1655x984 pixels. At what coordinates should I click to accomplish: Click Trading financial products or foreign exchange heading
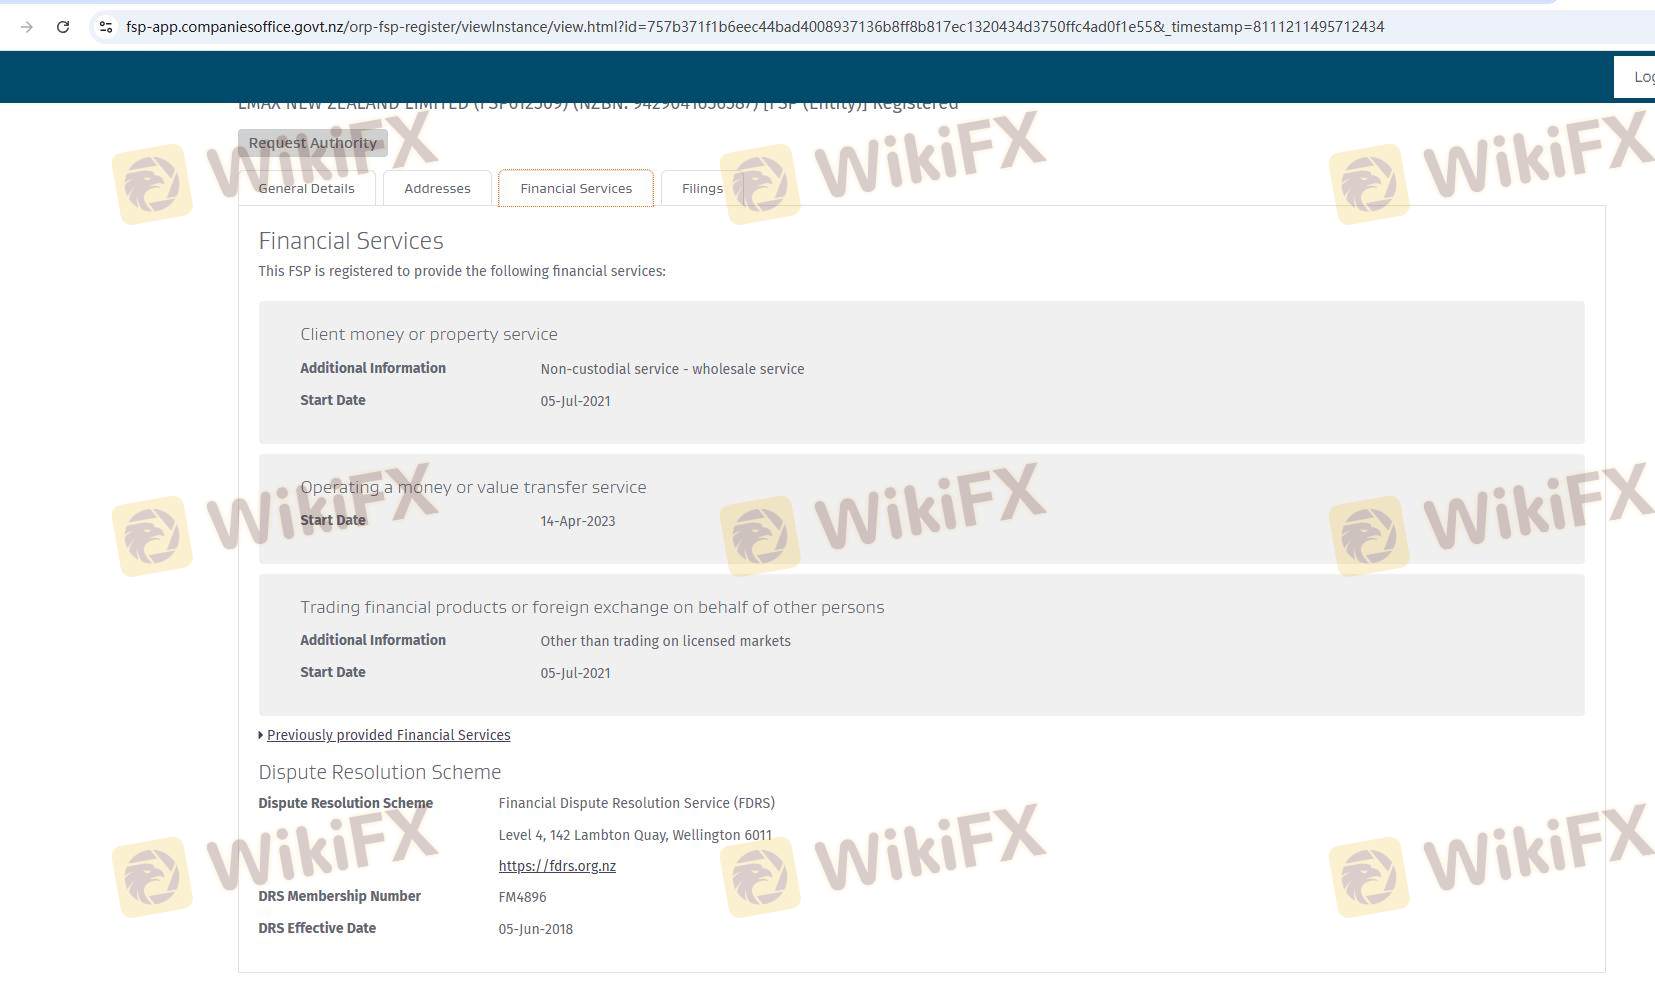[592, 607]
